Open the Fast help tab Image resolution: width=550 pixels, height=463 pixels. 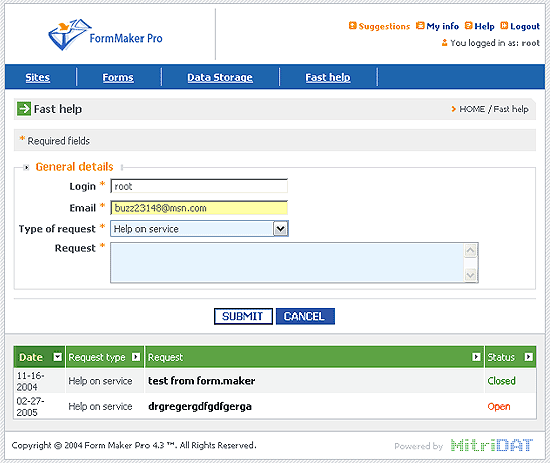pyautogui.click(x=328, y=77)
